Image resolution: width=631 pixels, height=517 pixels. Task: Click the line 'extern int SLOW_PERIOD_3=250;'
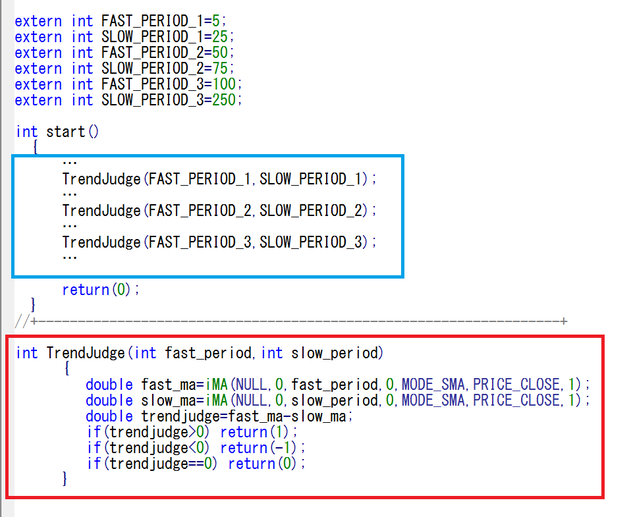(x=128, y=100)
